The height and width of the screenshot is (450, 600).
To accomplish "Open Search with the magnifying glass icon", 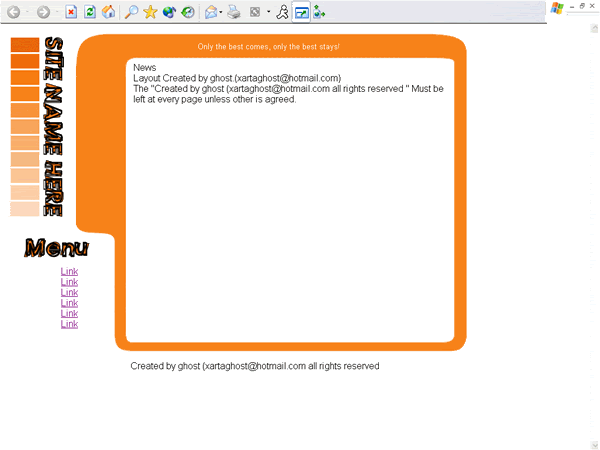I will click(131, 12).
